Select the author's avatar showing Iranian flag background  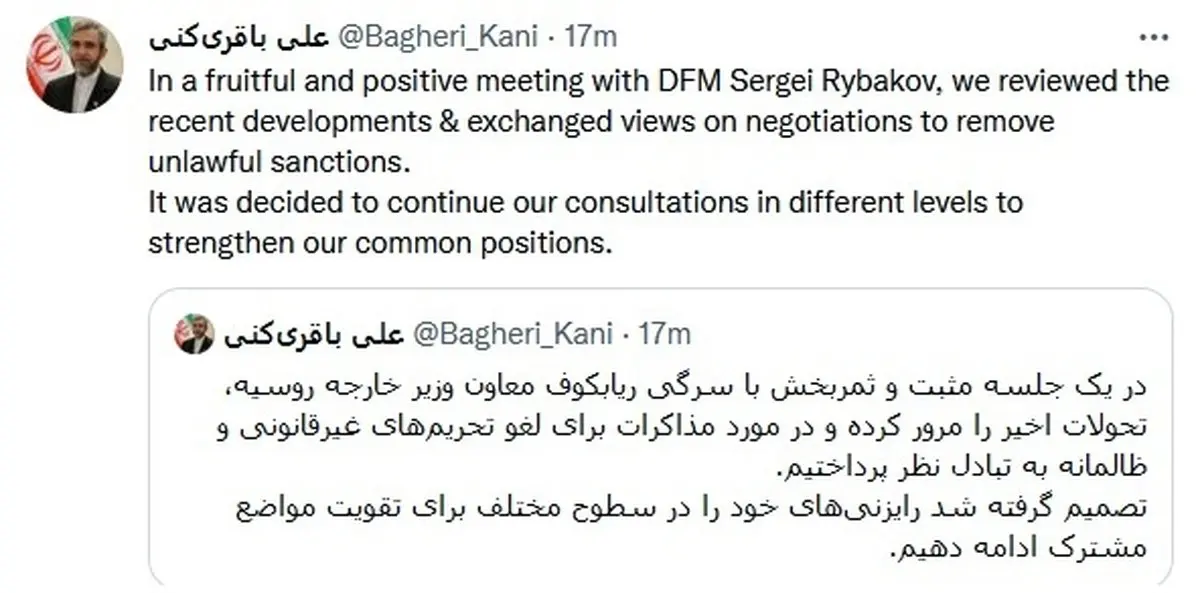[72, 60]
